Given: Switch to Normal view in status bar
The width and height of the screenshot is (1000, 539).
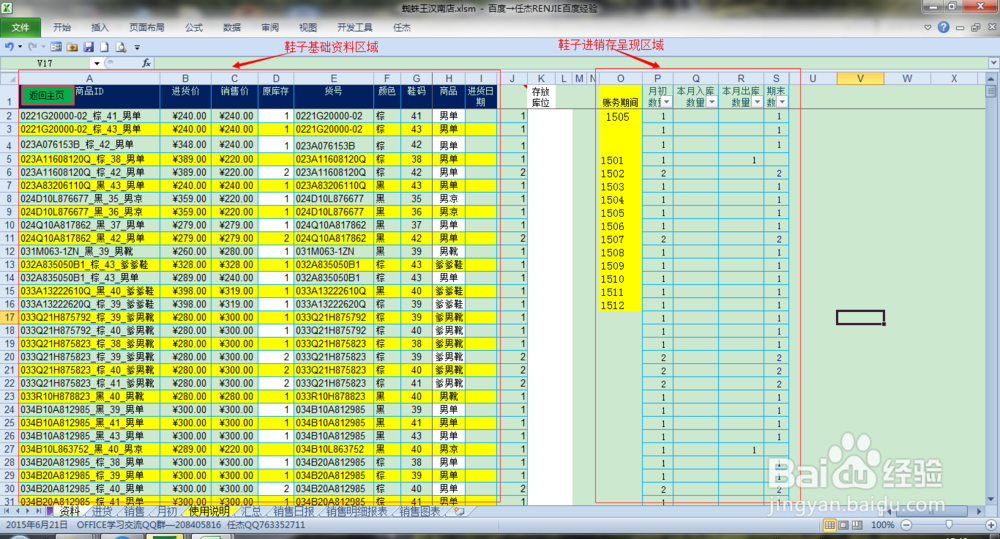Looking at the screenshot, I should [829, 525].
